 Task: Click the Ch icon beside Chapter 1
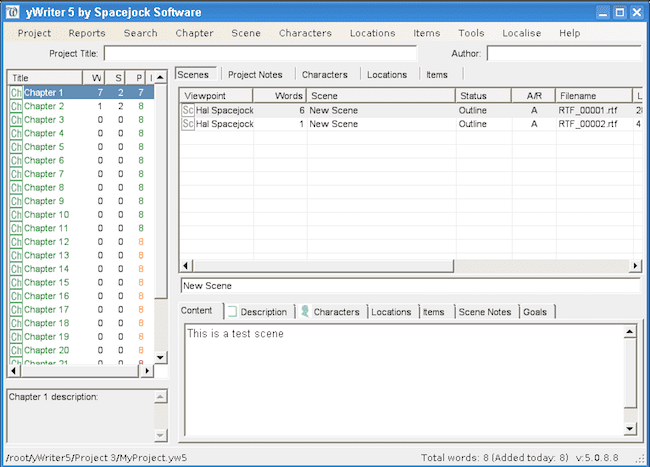click(x=16, y=92)
